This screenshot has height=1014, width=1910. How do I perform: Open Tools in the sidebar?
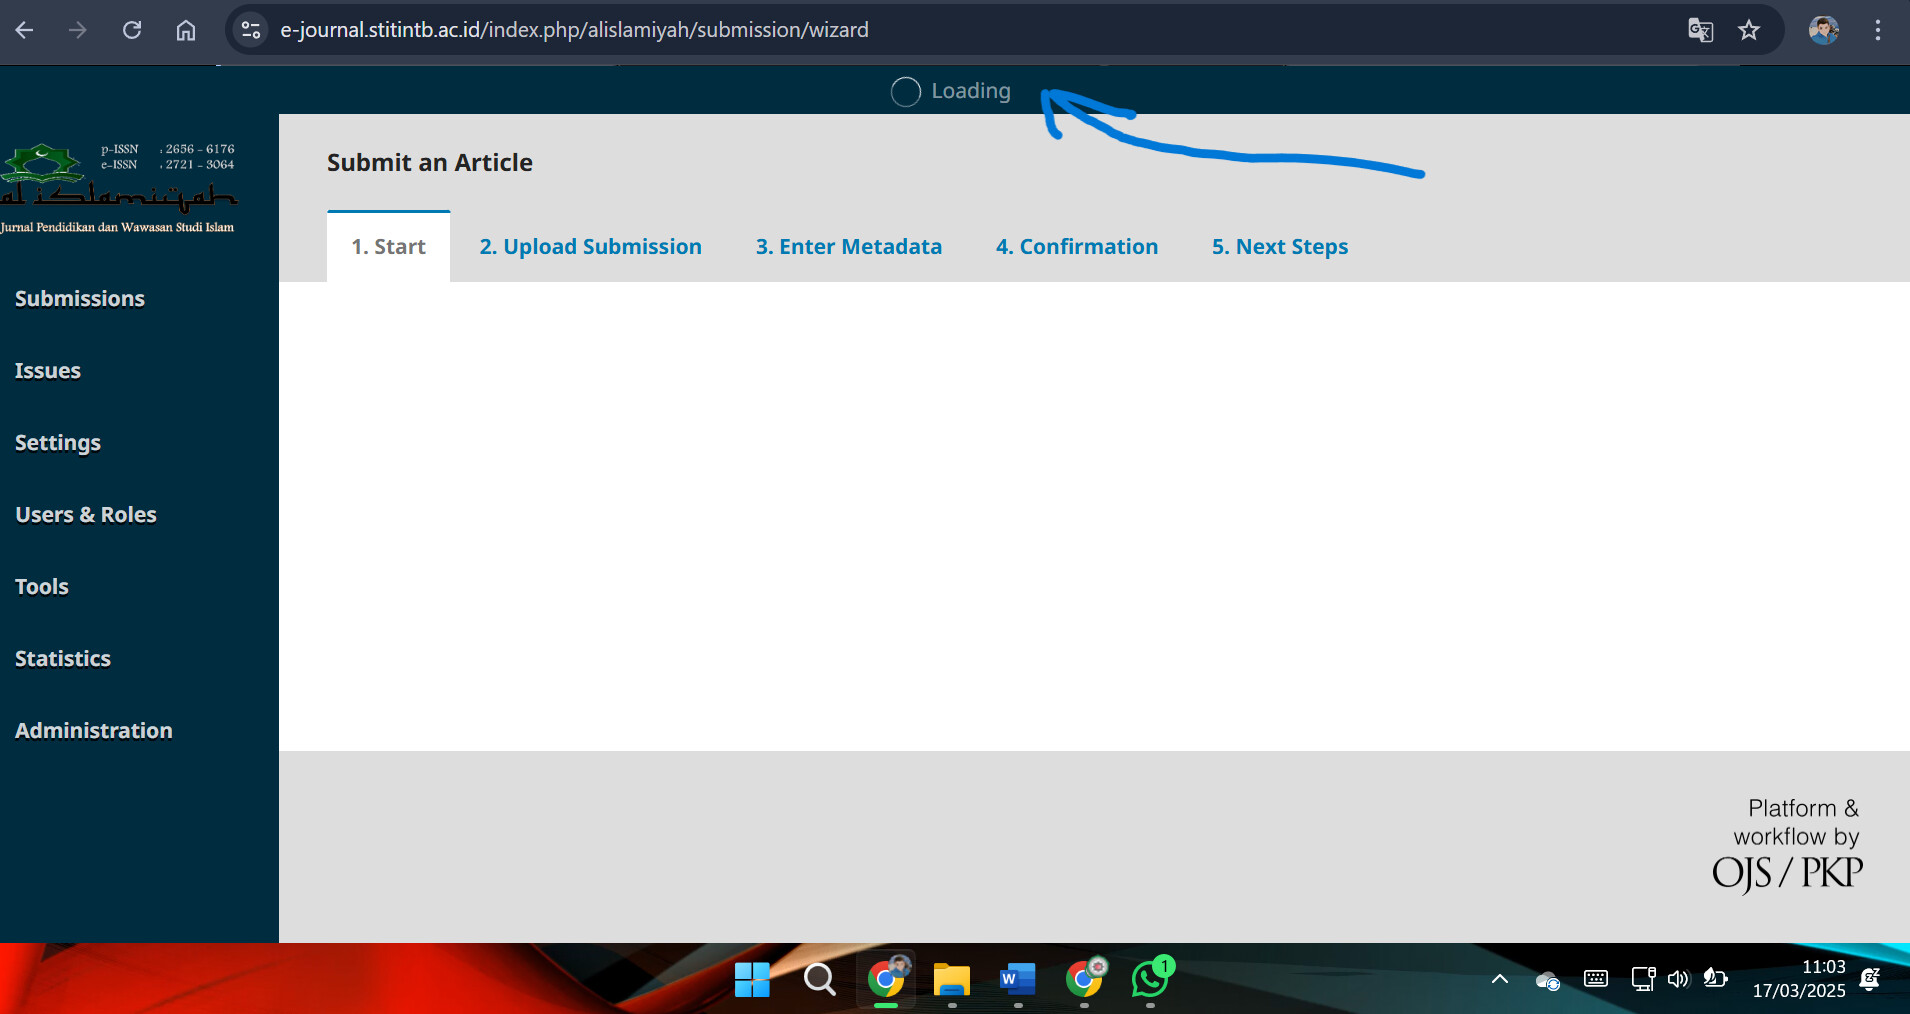click(x=42, y=587)
